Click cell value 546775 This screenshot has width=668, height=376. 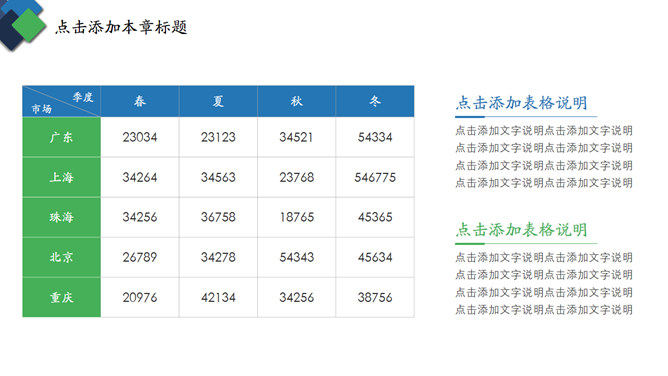(x=375, y=177)
